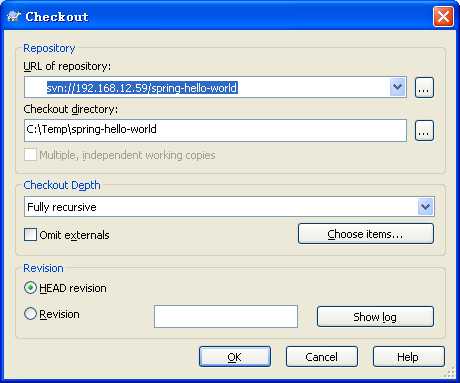Expand the Checkout Depth dropdown arrow
Viewport: 460px width, 383px height.
click(x=425, y=207)
